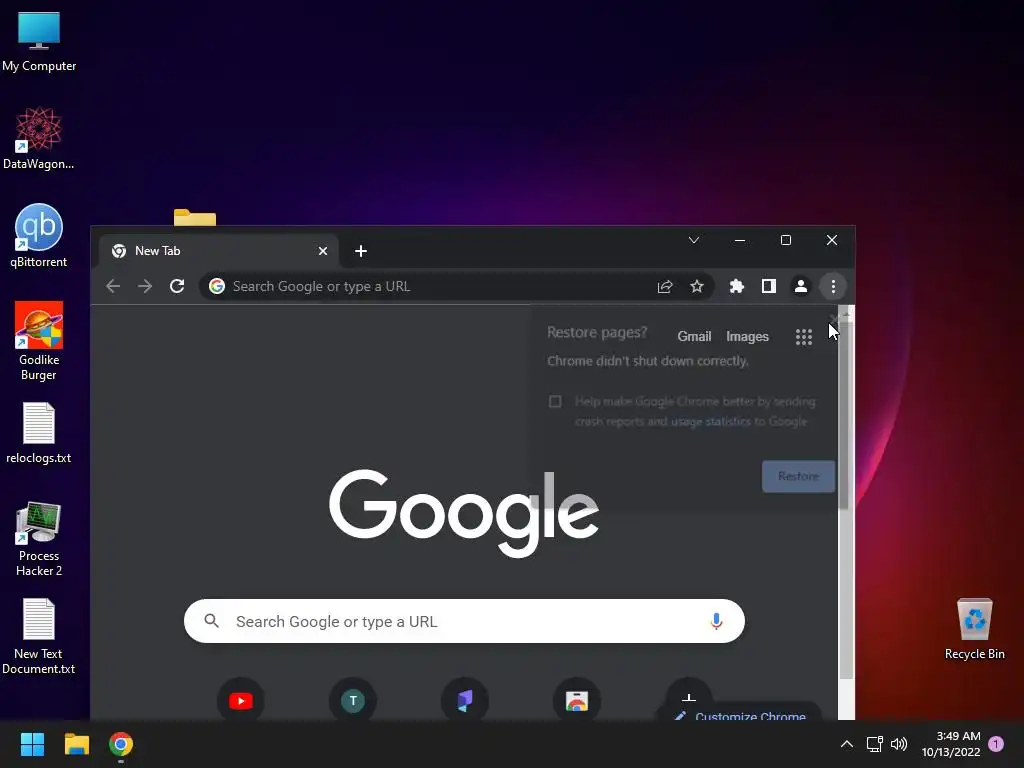Click the Restore pages button
The width and height of the screenshot is (1024, 768).
(798, 476)
